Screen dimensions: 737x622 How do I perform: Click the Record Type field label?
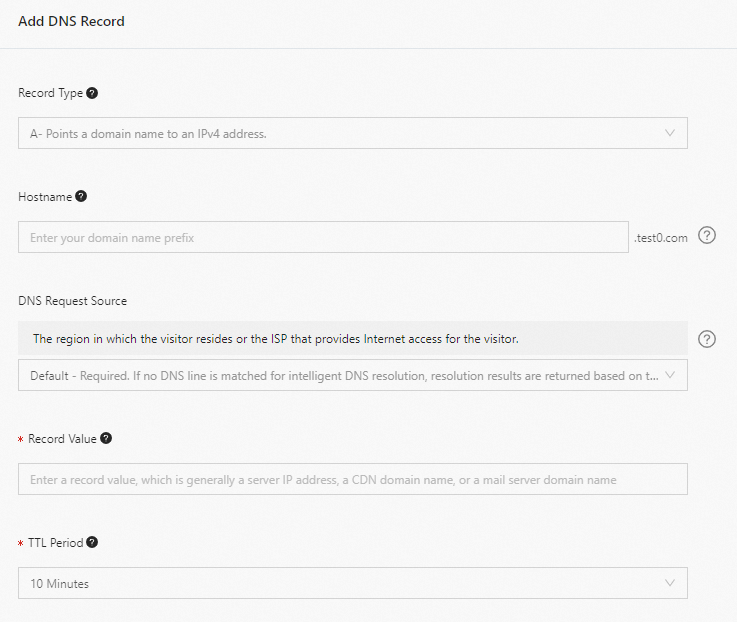50,93
